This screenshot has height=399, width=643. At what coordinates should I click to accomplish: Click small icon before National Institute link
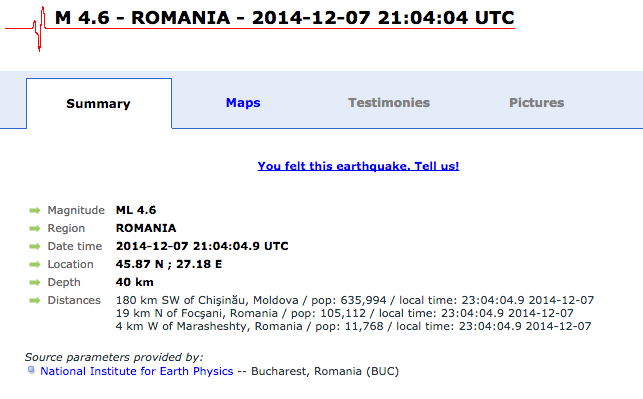click(31, 370)
